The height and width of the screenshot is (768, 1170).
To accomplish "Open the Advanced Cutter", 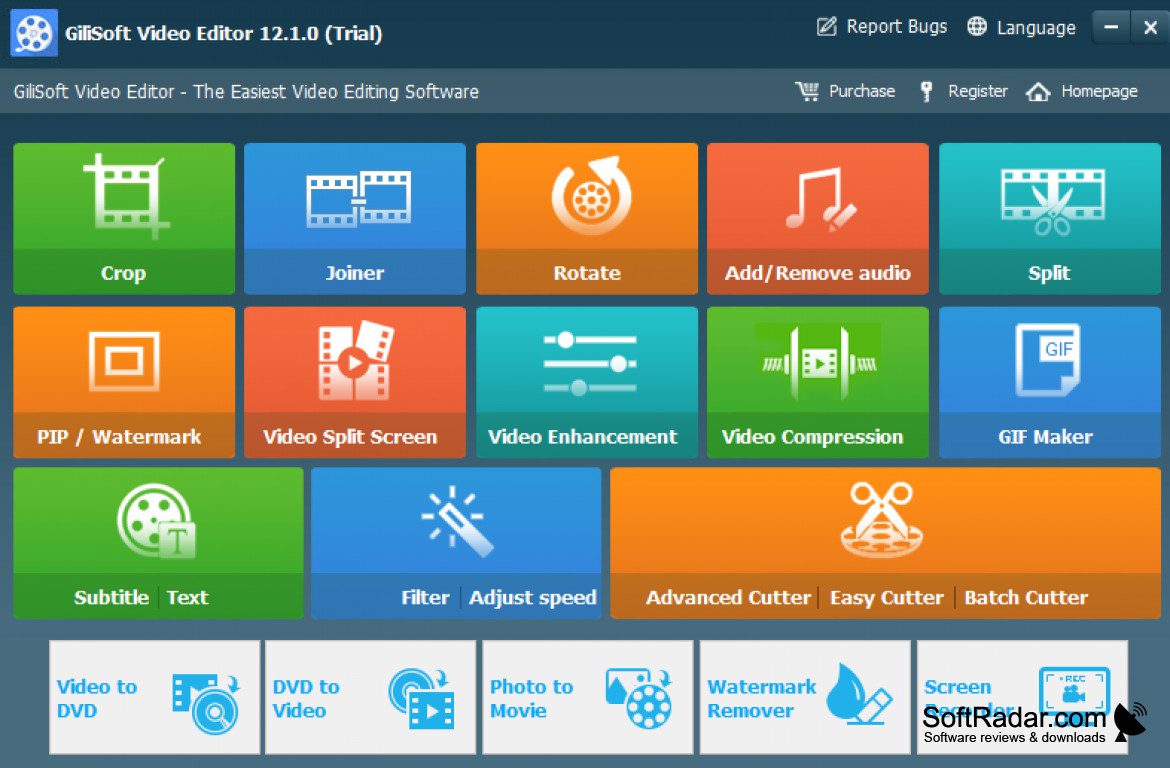I will pyautogui.click(x=728, y=597).
